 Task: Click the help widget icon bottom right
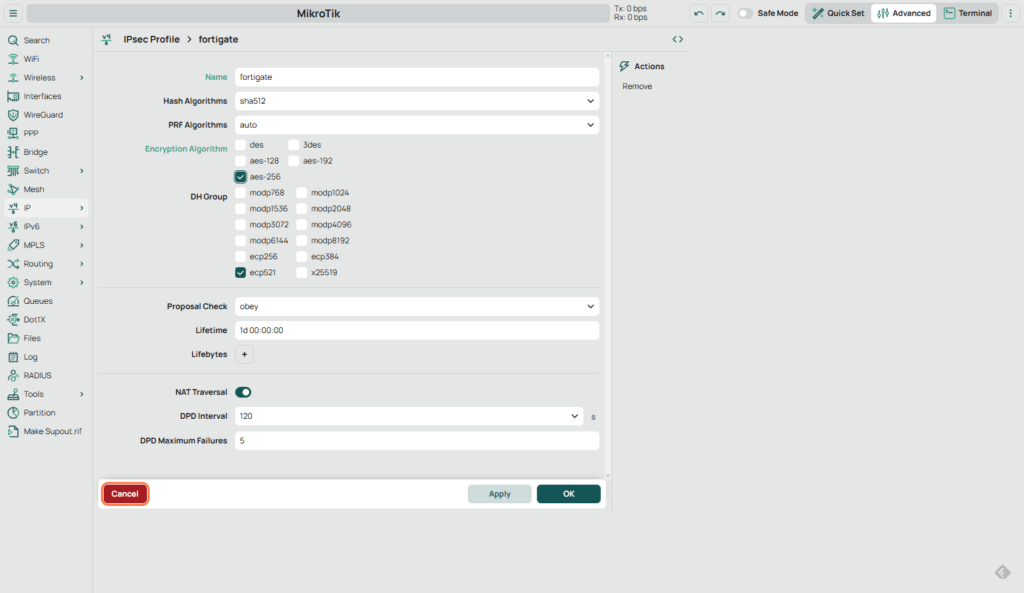pyautogui.click(x=1002, y=572)
